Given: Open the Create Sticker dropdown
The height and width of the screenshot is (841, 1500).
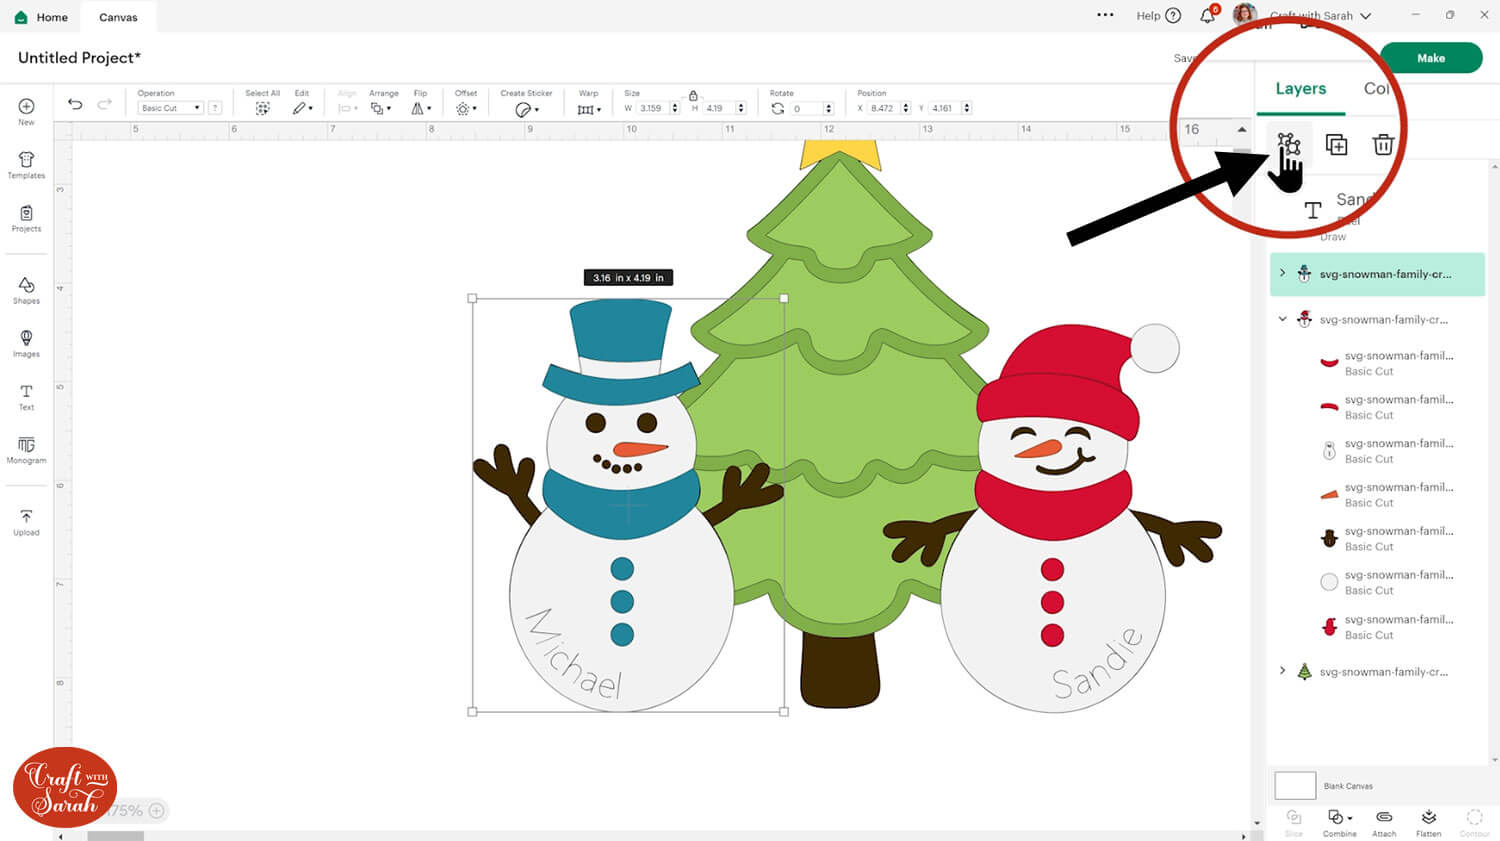Looking at the screenshot, I should click(x=526, y=109).
